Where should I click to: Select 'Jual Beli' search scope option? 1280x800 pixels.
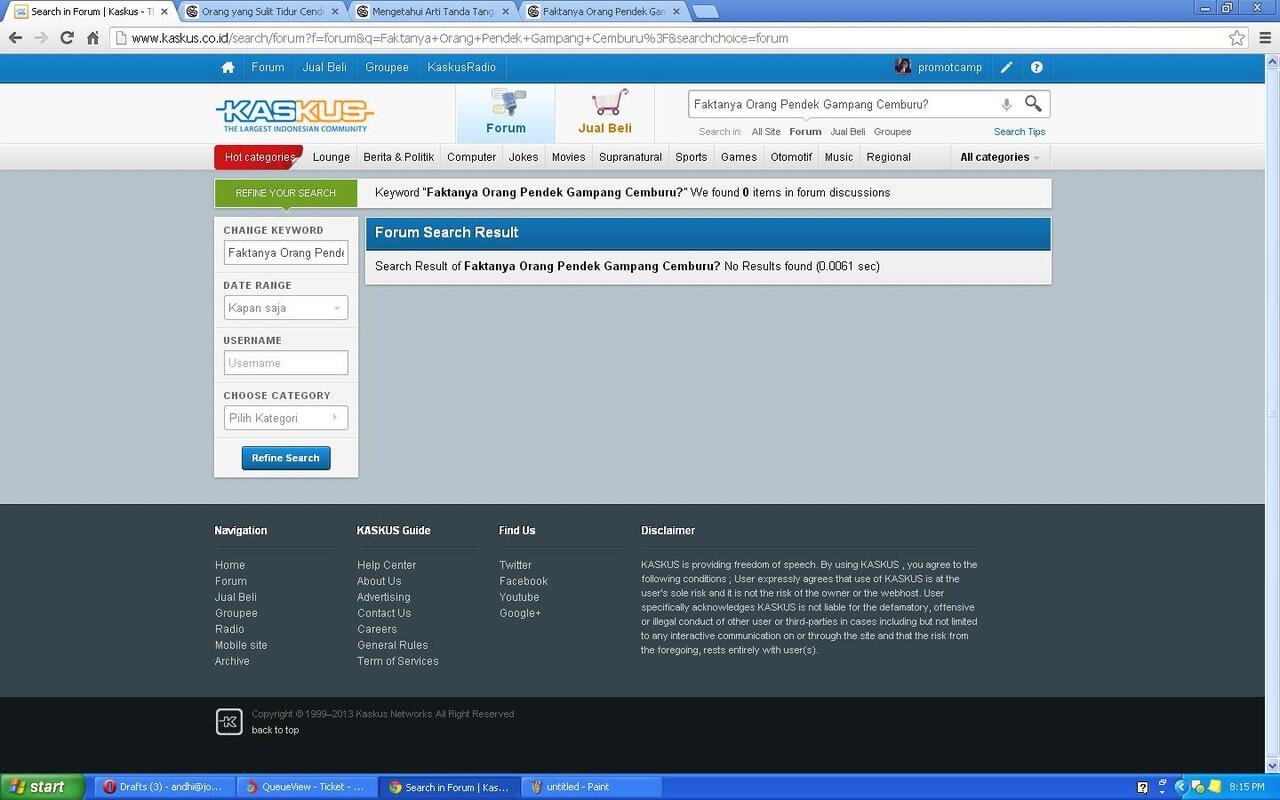click(x=847, y=132)
